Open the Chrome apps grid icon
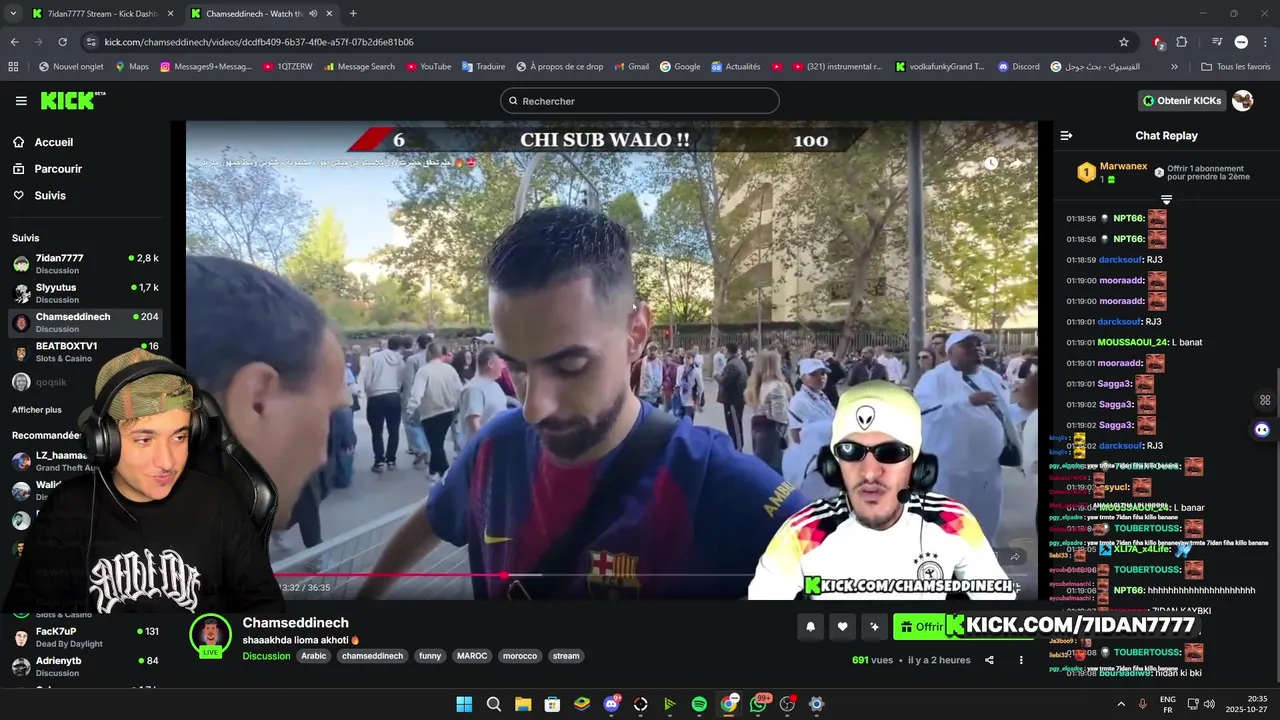This screenshot has width=1280, height=720. click(13, 67)
